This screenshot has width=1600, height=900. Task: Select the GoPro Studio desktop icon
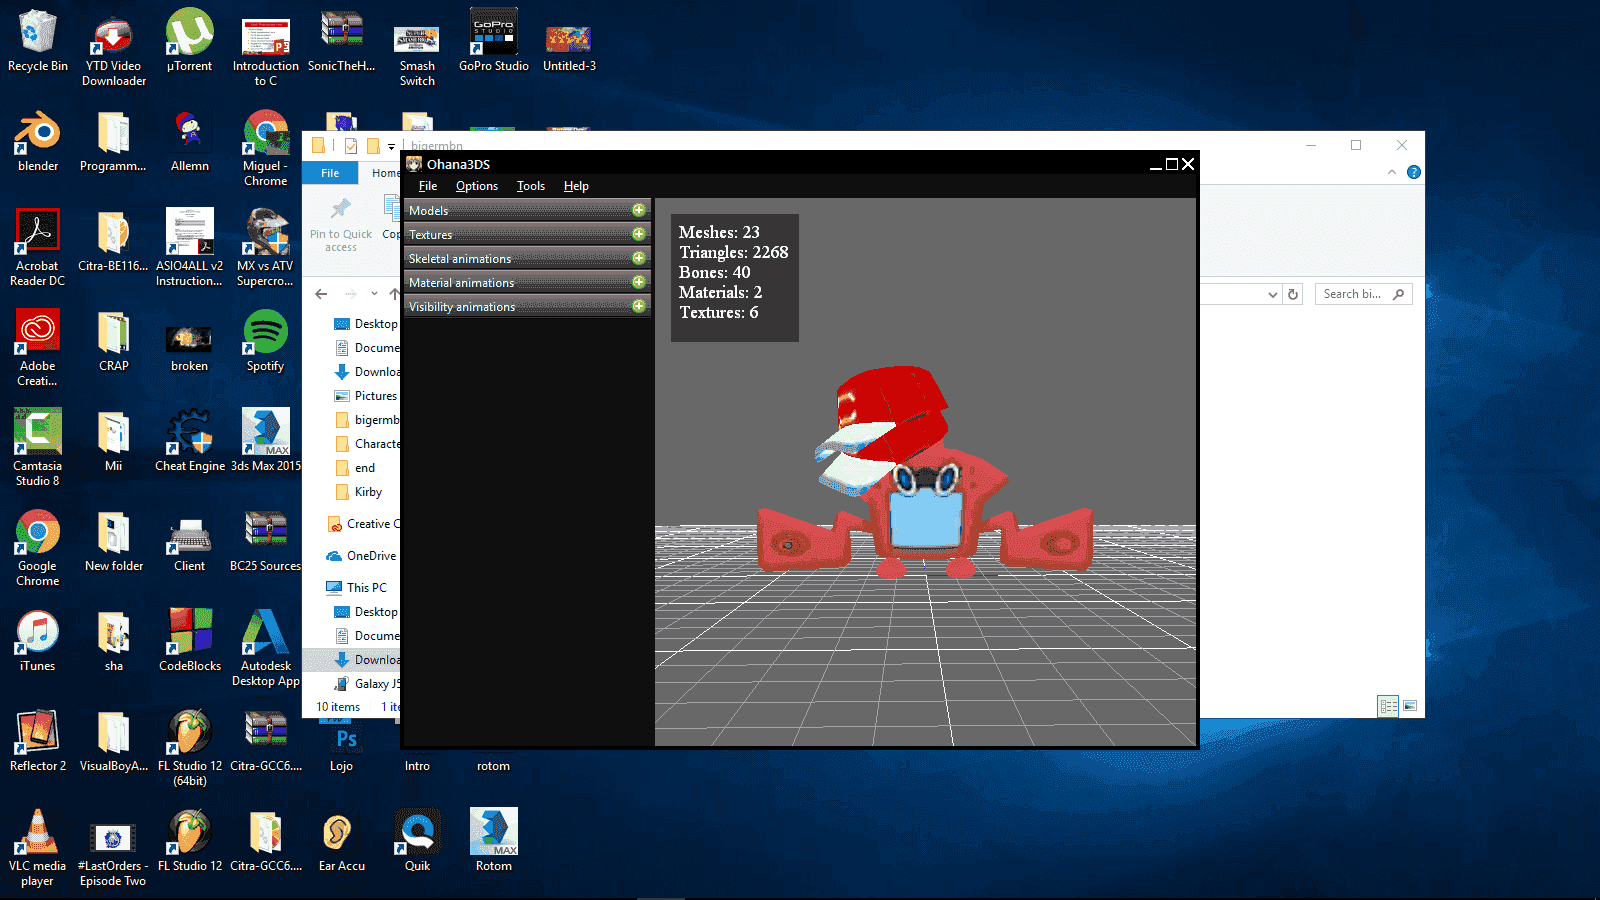(494, 41)
